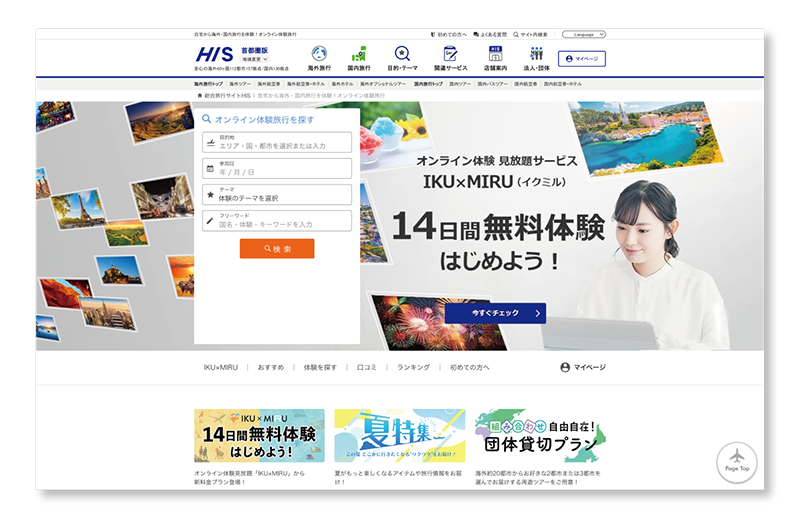Click the 今すぐチェック button
The image size is (800, 519).
[509, 313]
